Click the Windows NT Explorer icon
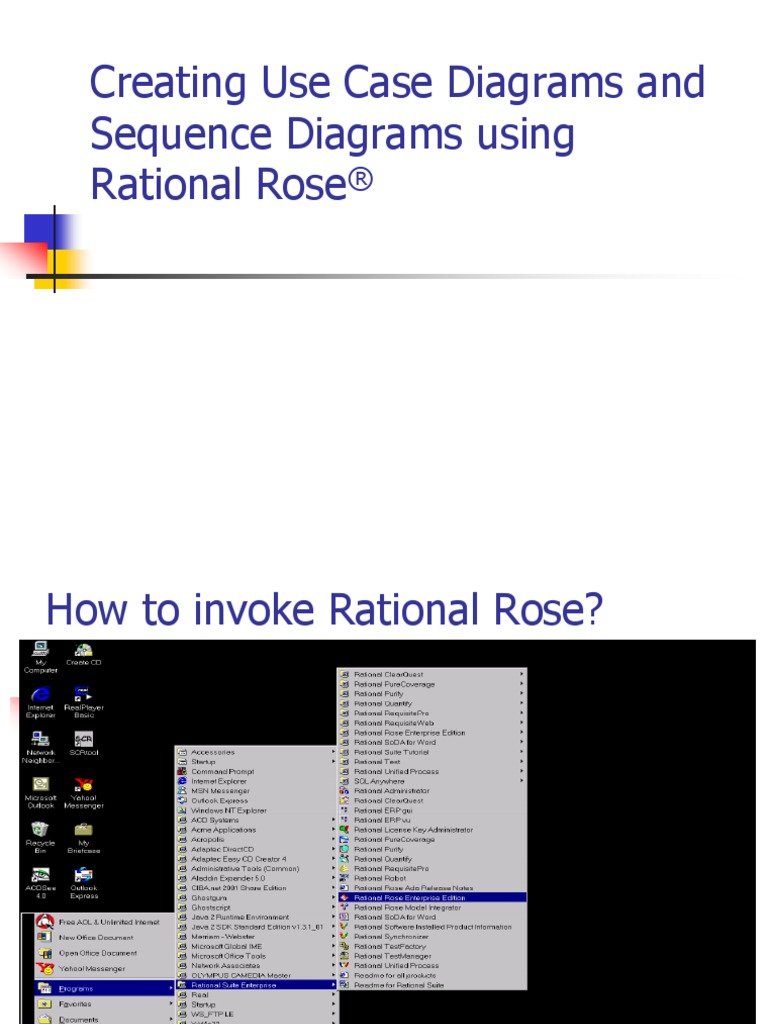 pyautogui.click(x=182, y=810)
